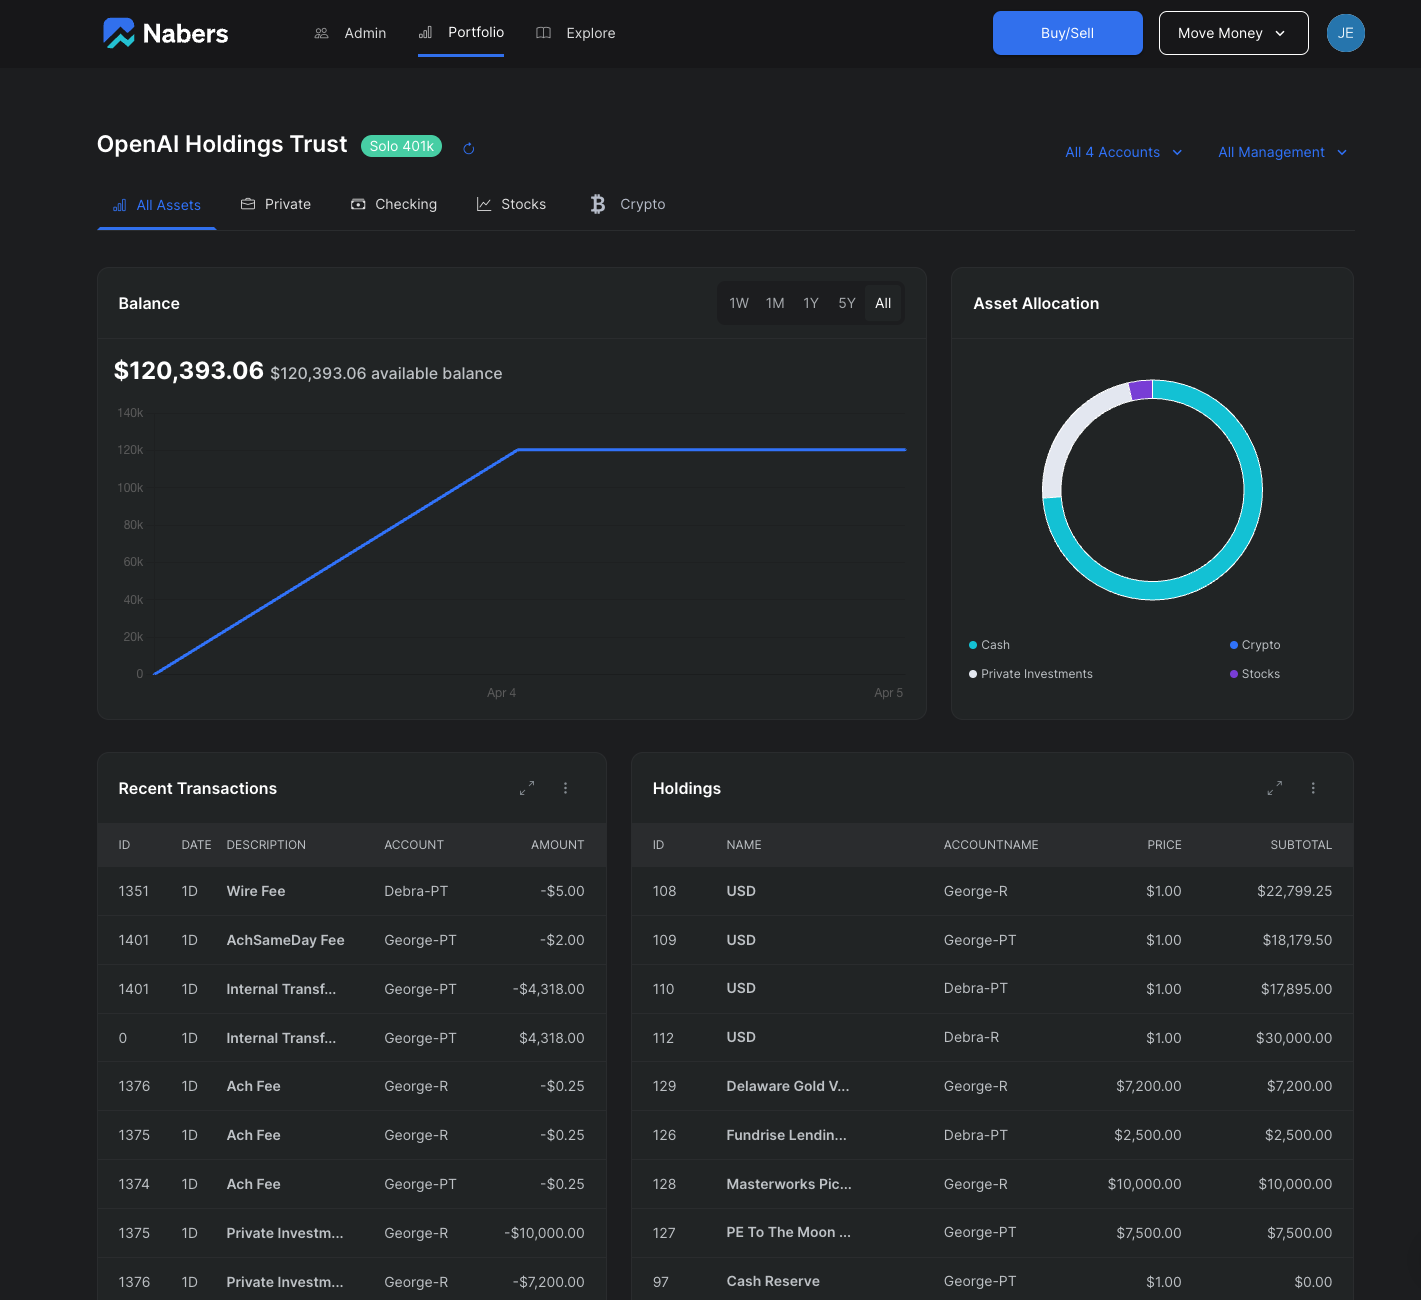The width and height of the screenshot is (1421, 1300).
Task: Open the Move Money dropdown
Action: pyautogui.click(x=1233, y=33)
